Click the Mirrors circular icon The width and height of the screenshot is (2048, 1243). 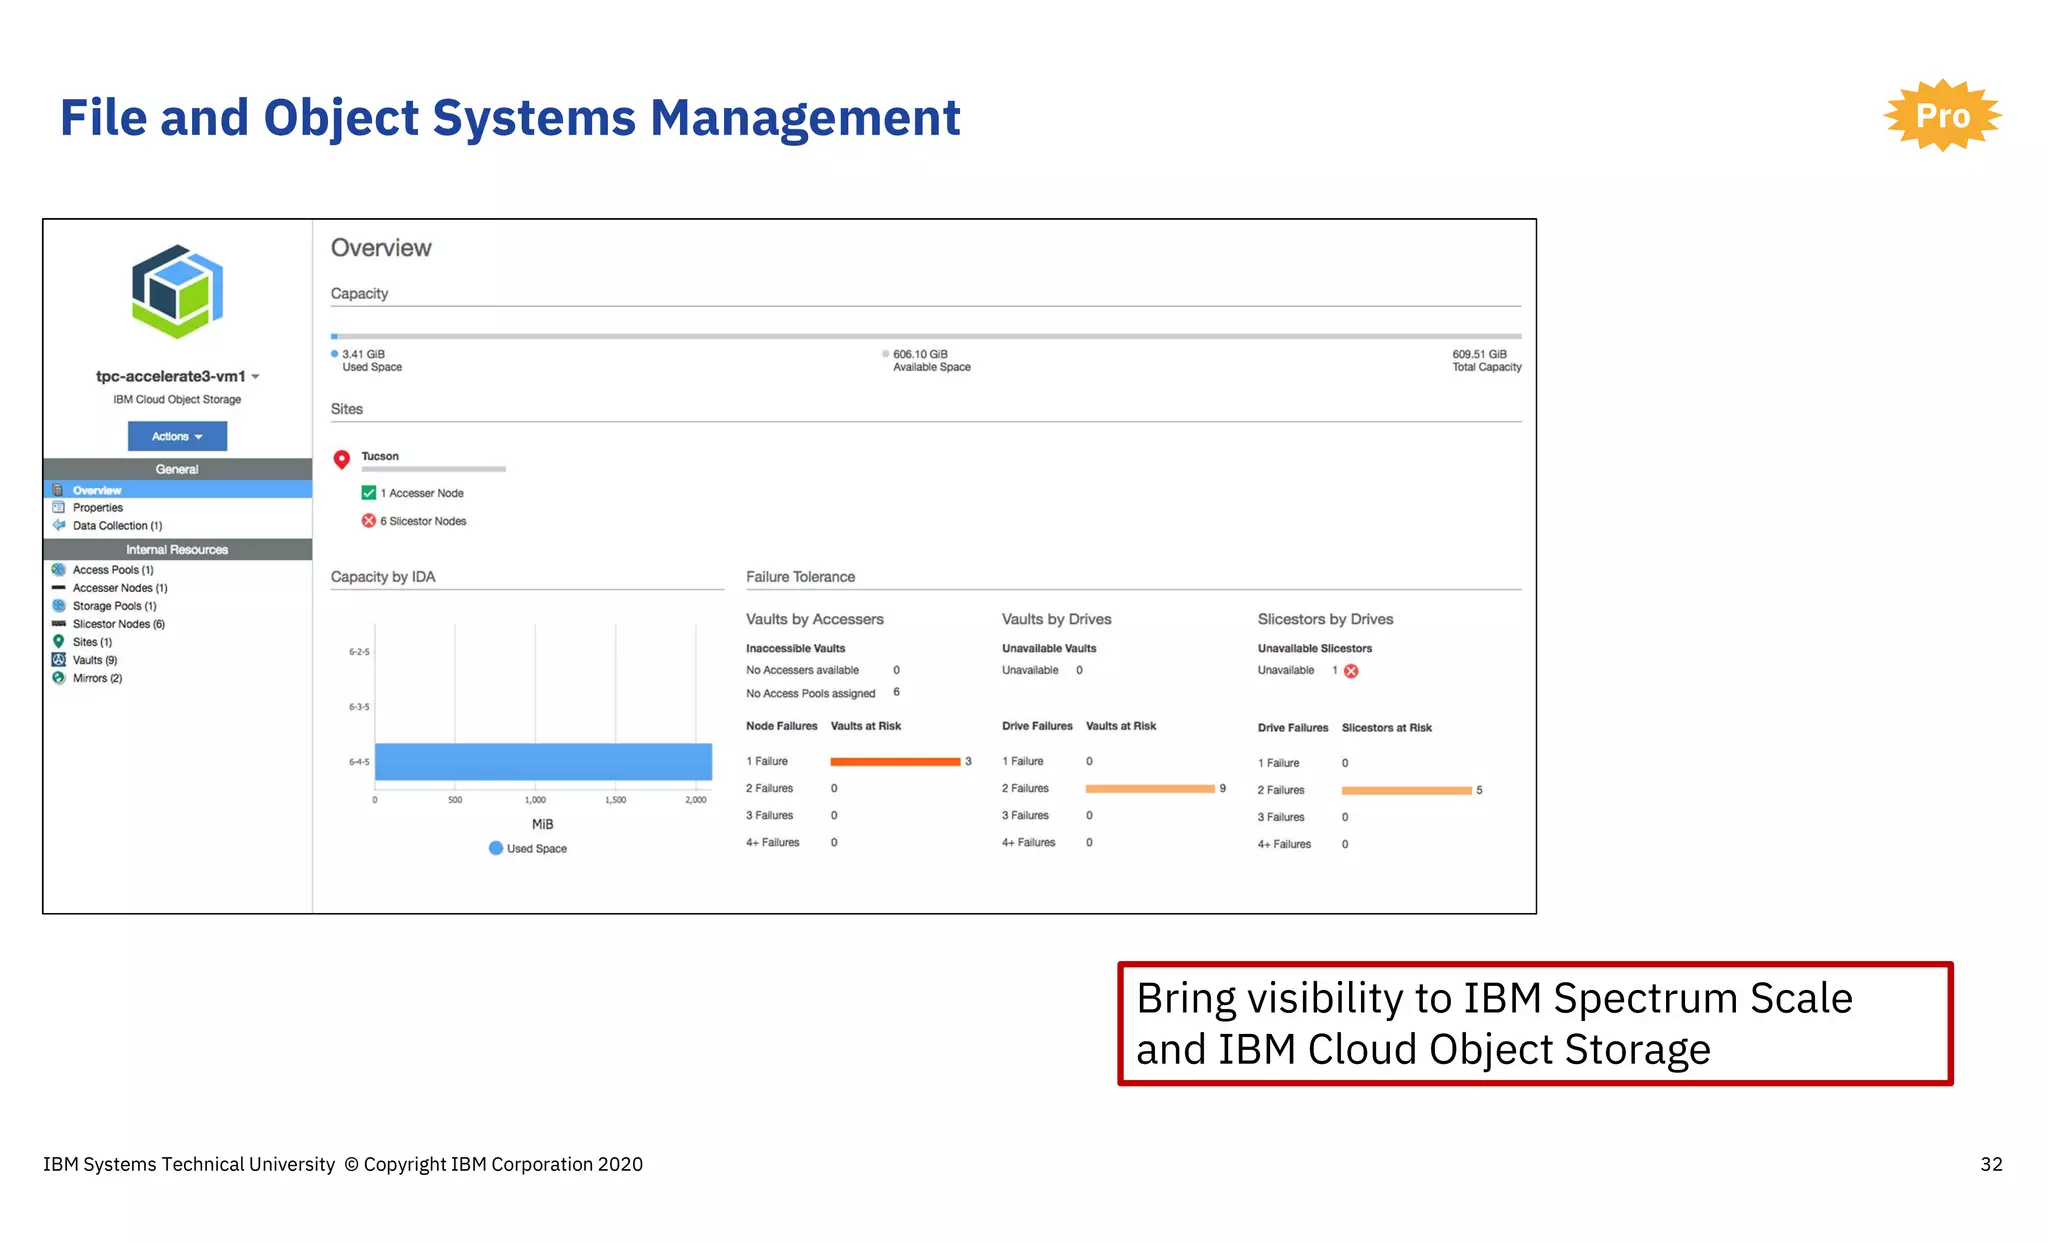(x=58, y=678)
